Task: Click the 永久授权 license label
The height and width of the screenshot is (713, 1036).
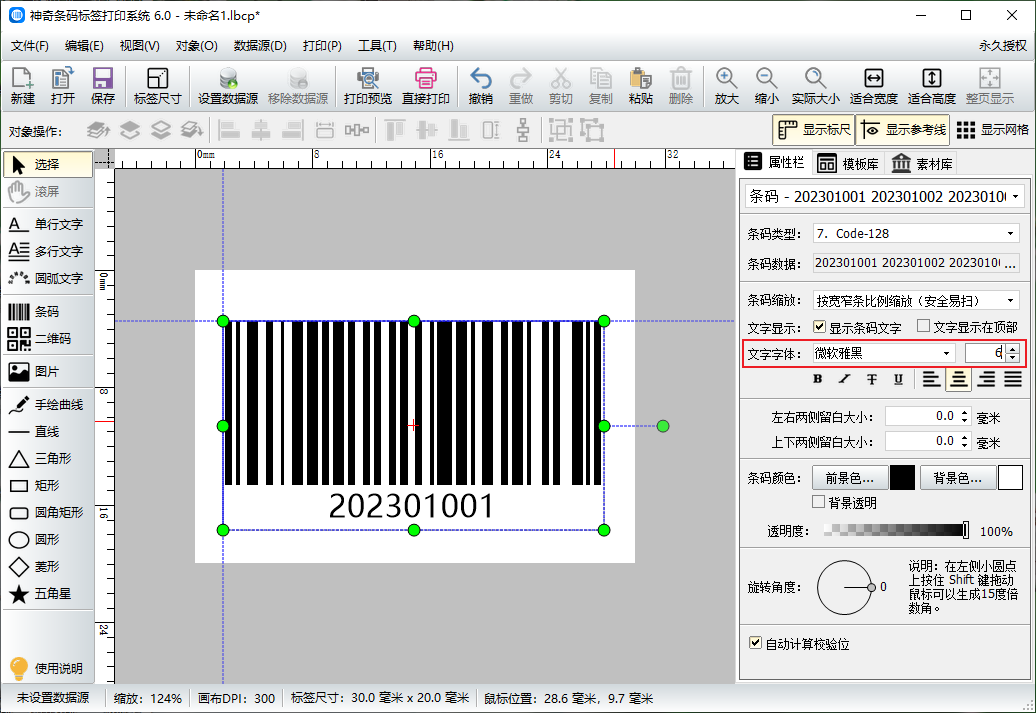Action: (1003, 46)
